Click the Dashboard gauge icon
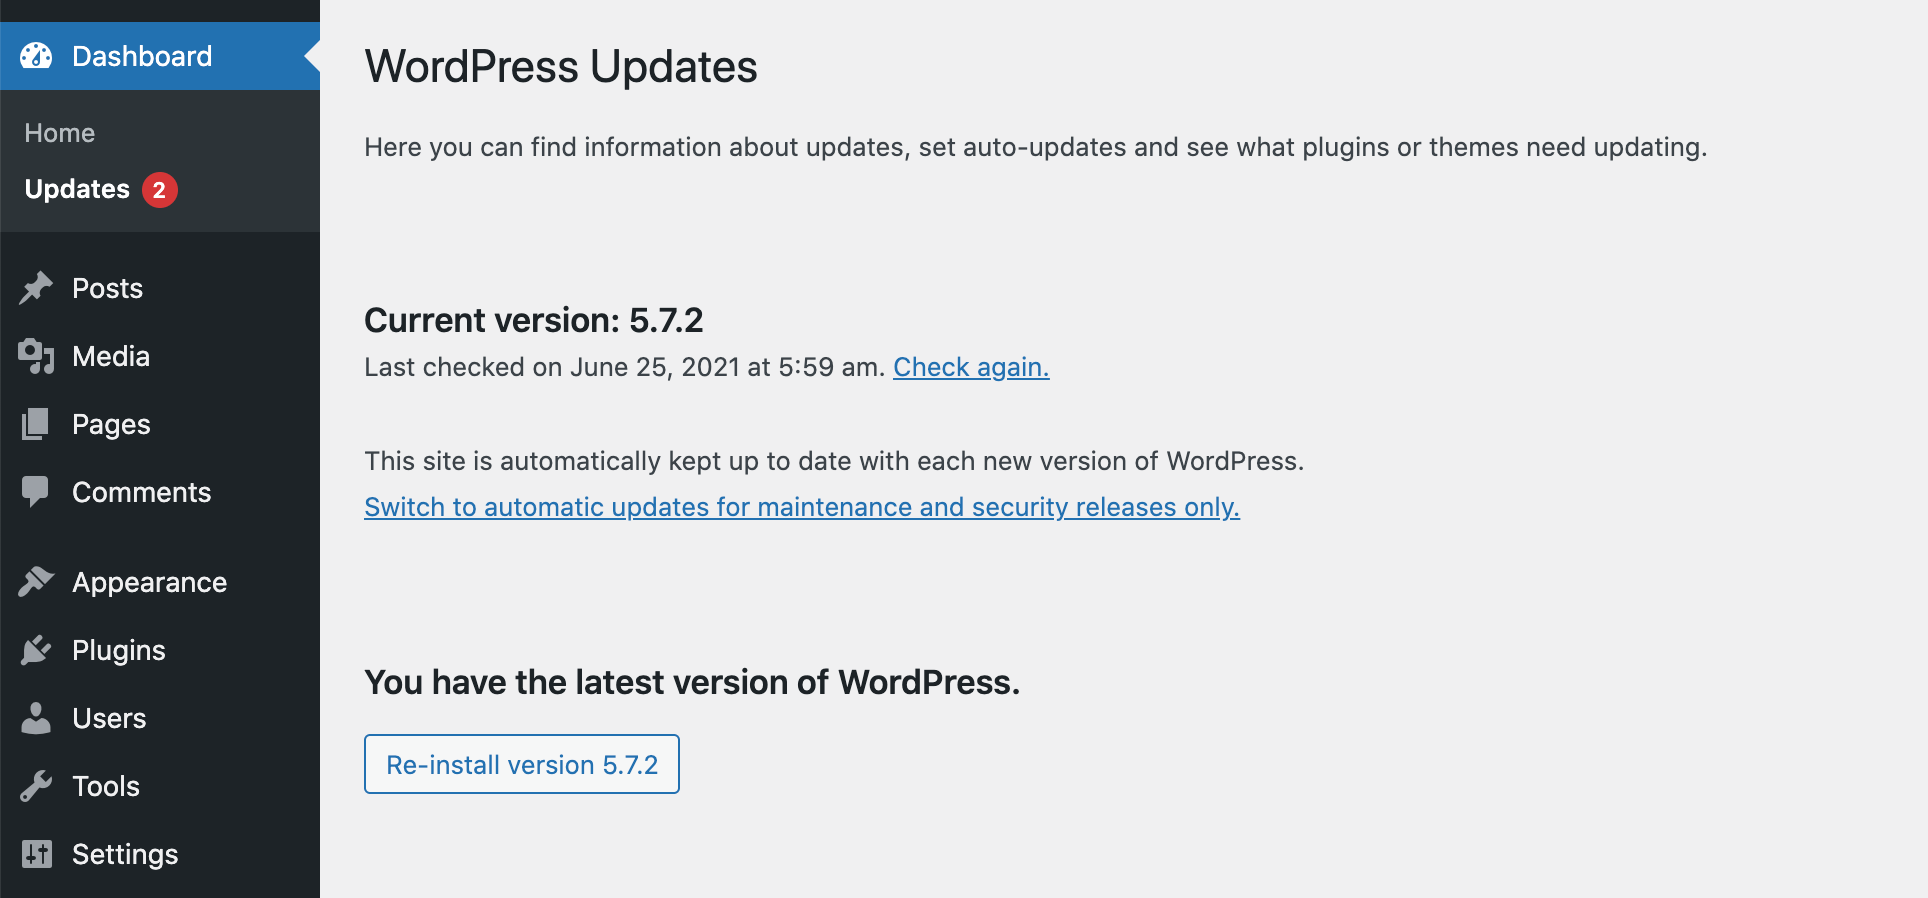This screenshot has height=898, width=1928. tap(36, 56)
